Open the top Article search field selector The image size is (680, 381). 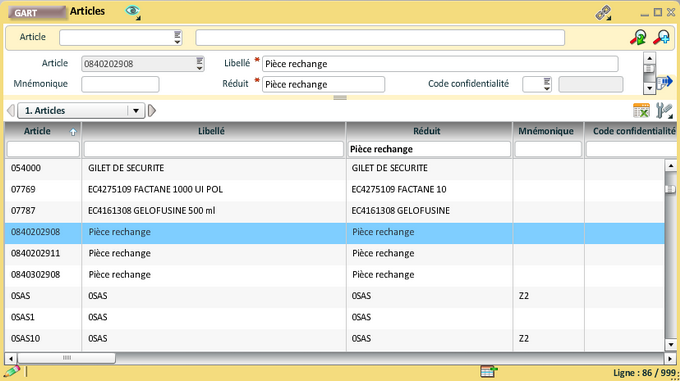coord(177,37)
